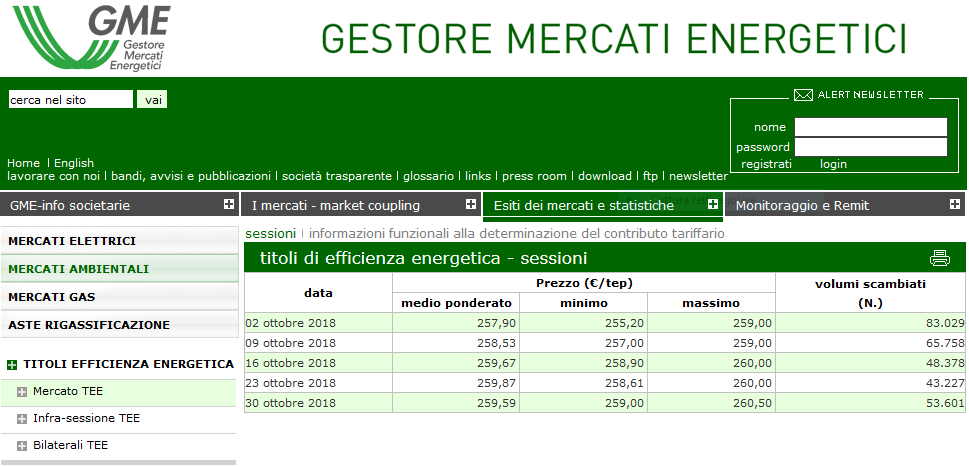This screenshot has height=467, width=969.
Task: Click the GME logo
Action: tap(91, 37)
